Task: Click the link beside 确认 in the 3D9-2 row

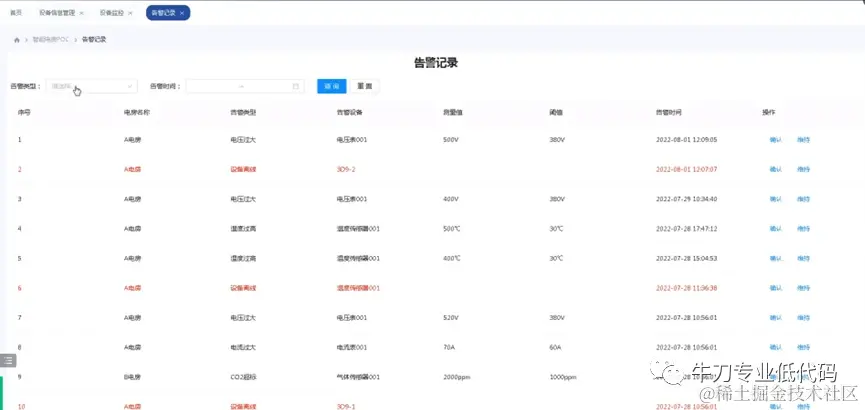Action: tap(803, 169)
